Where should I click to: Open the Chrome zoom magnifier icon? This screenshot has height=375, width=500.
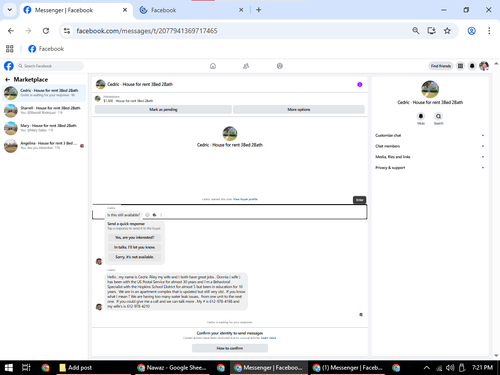pos(416,31)
